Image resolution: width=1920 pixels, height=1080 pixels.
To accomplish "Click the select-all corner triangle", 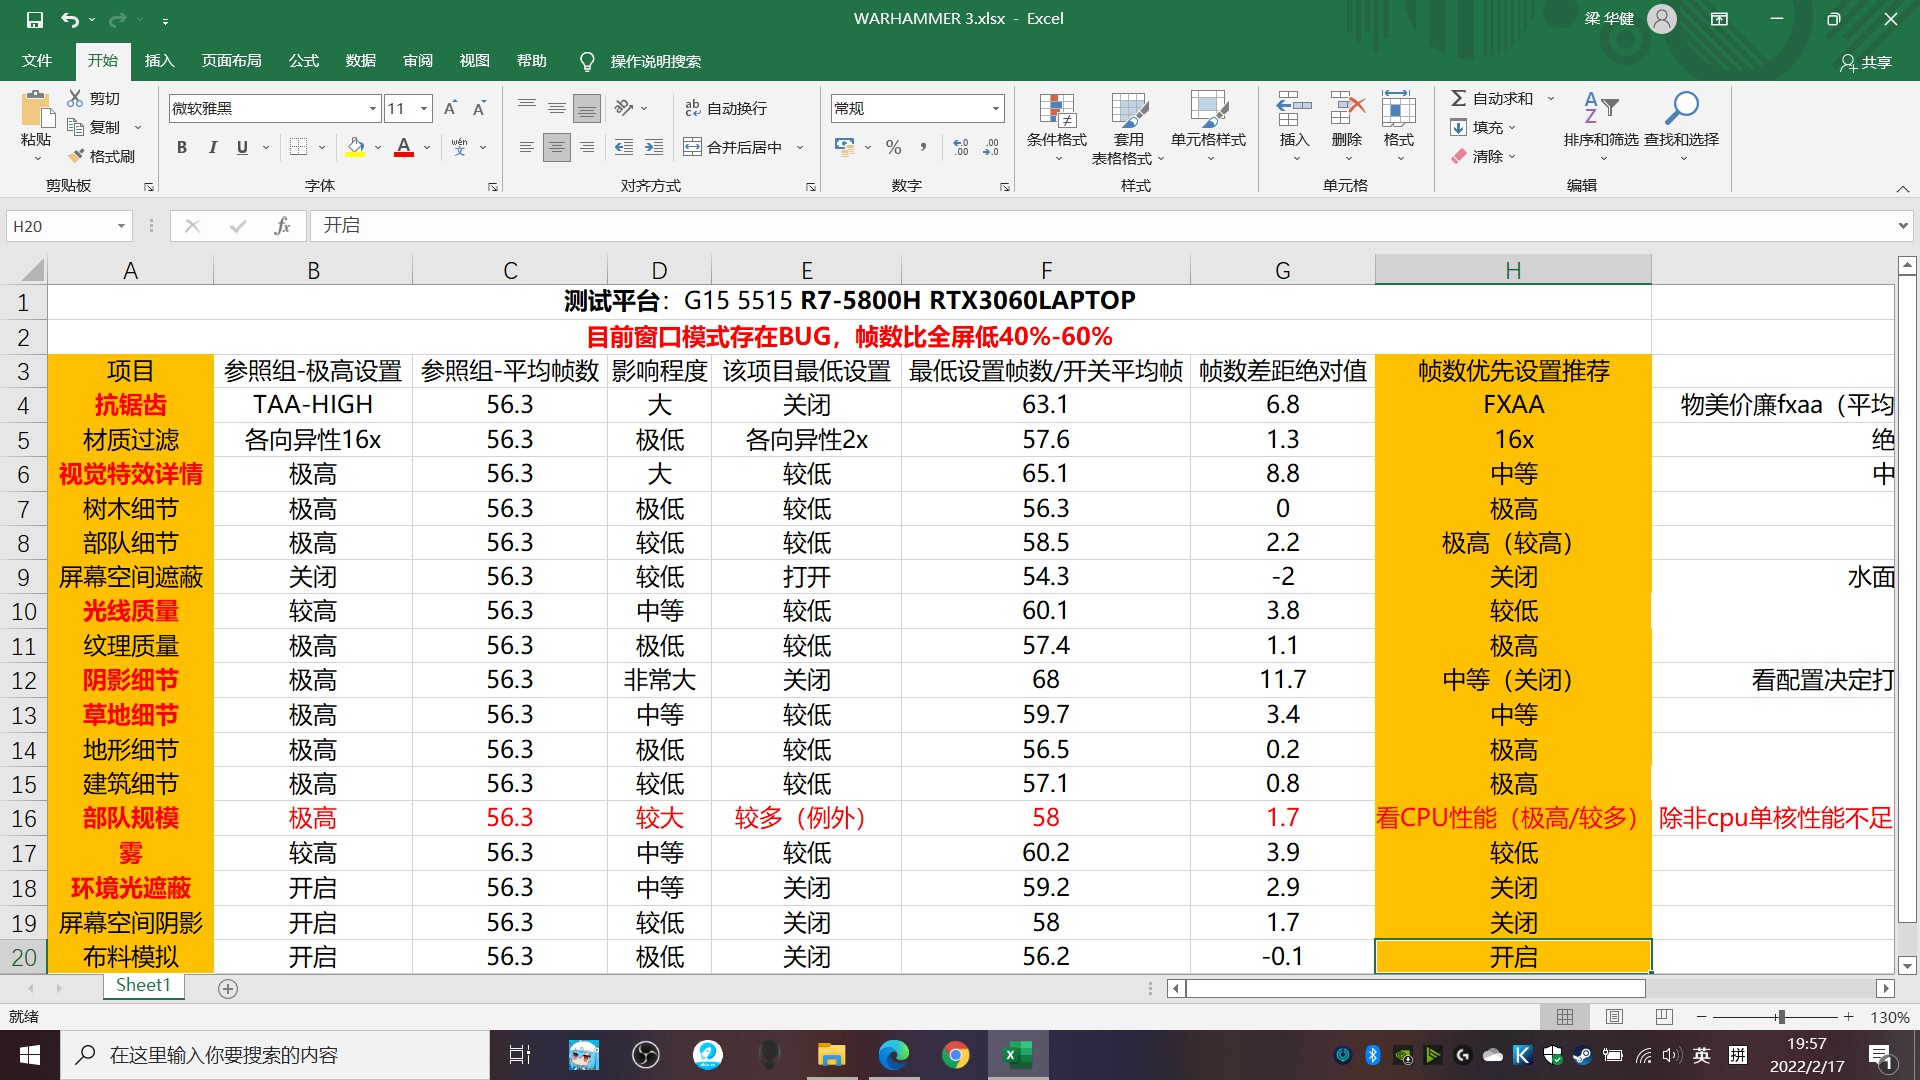I will pos(31,270).
